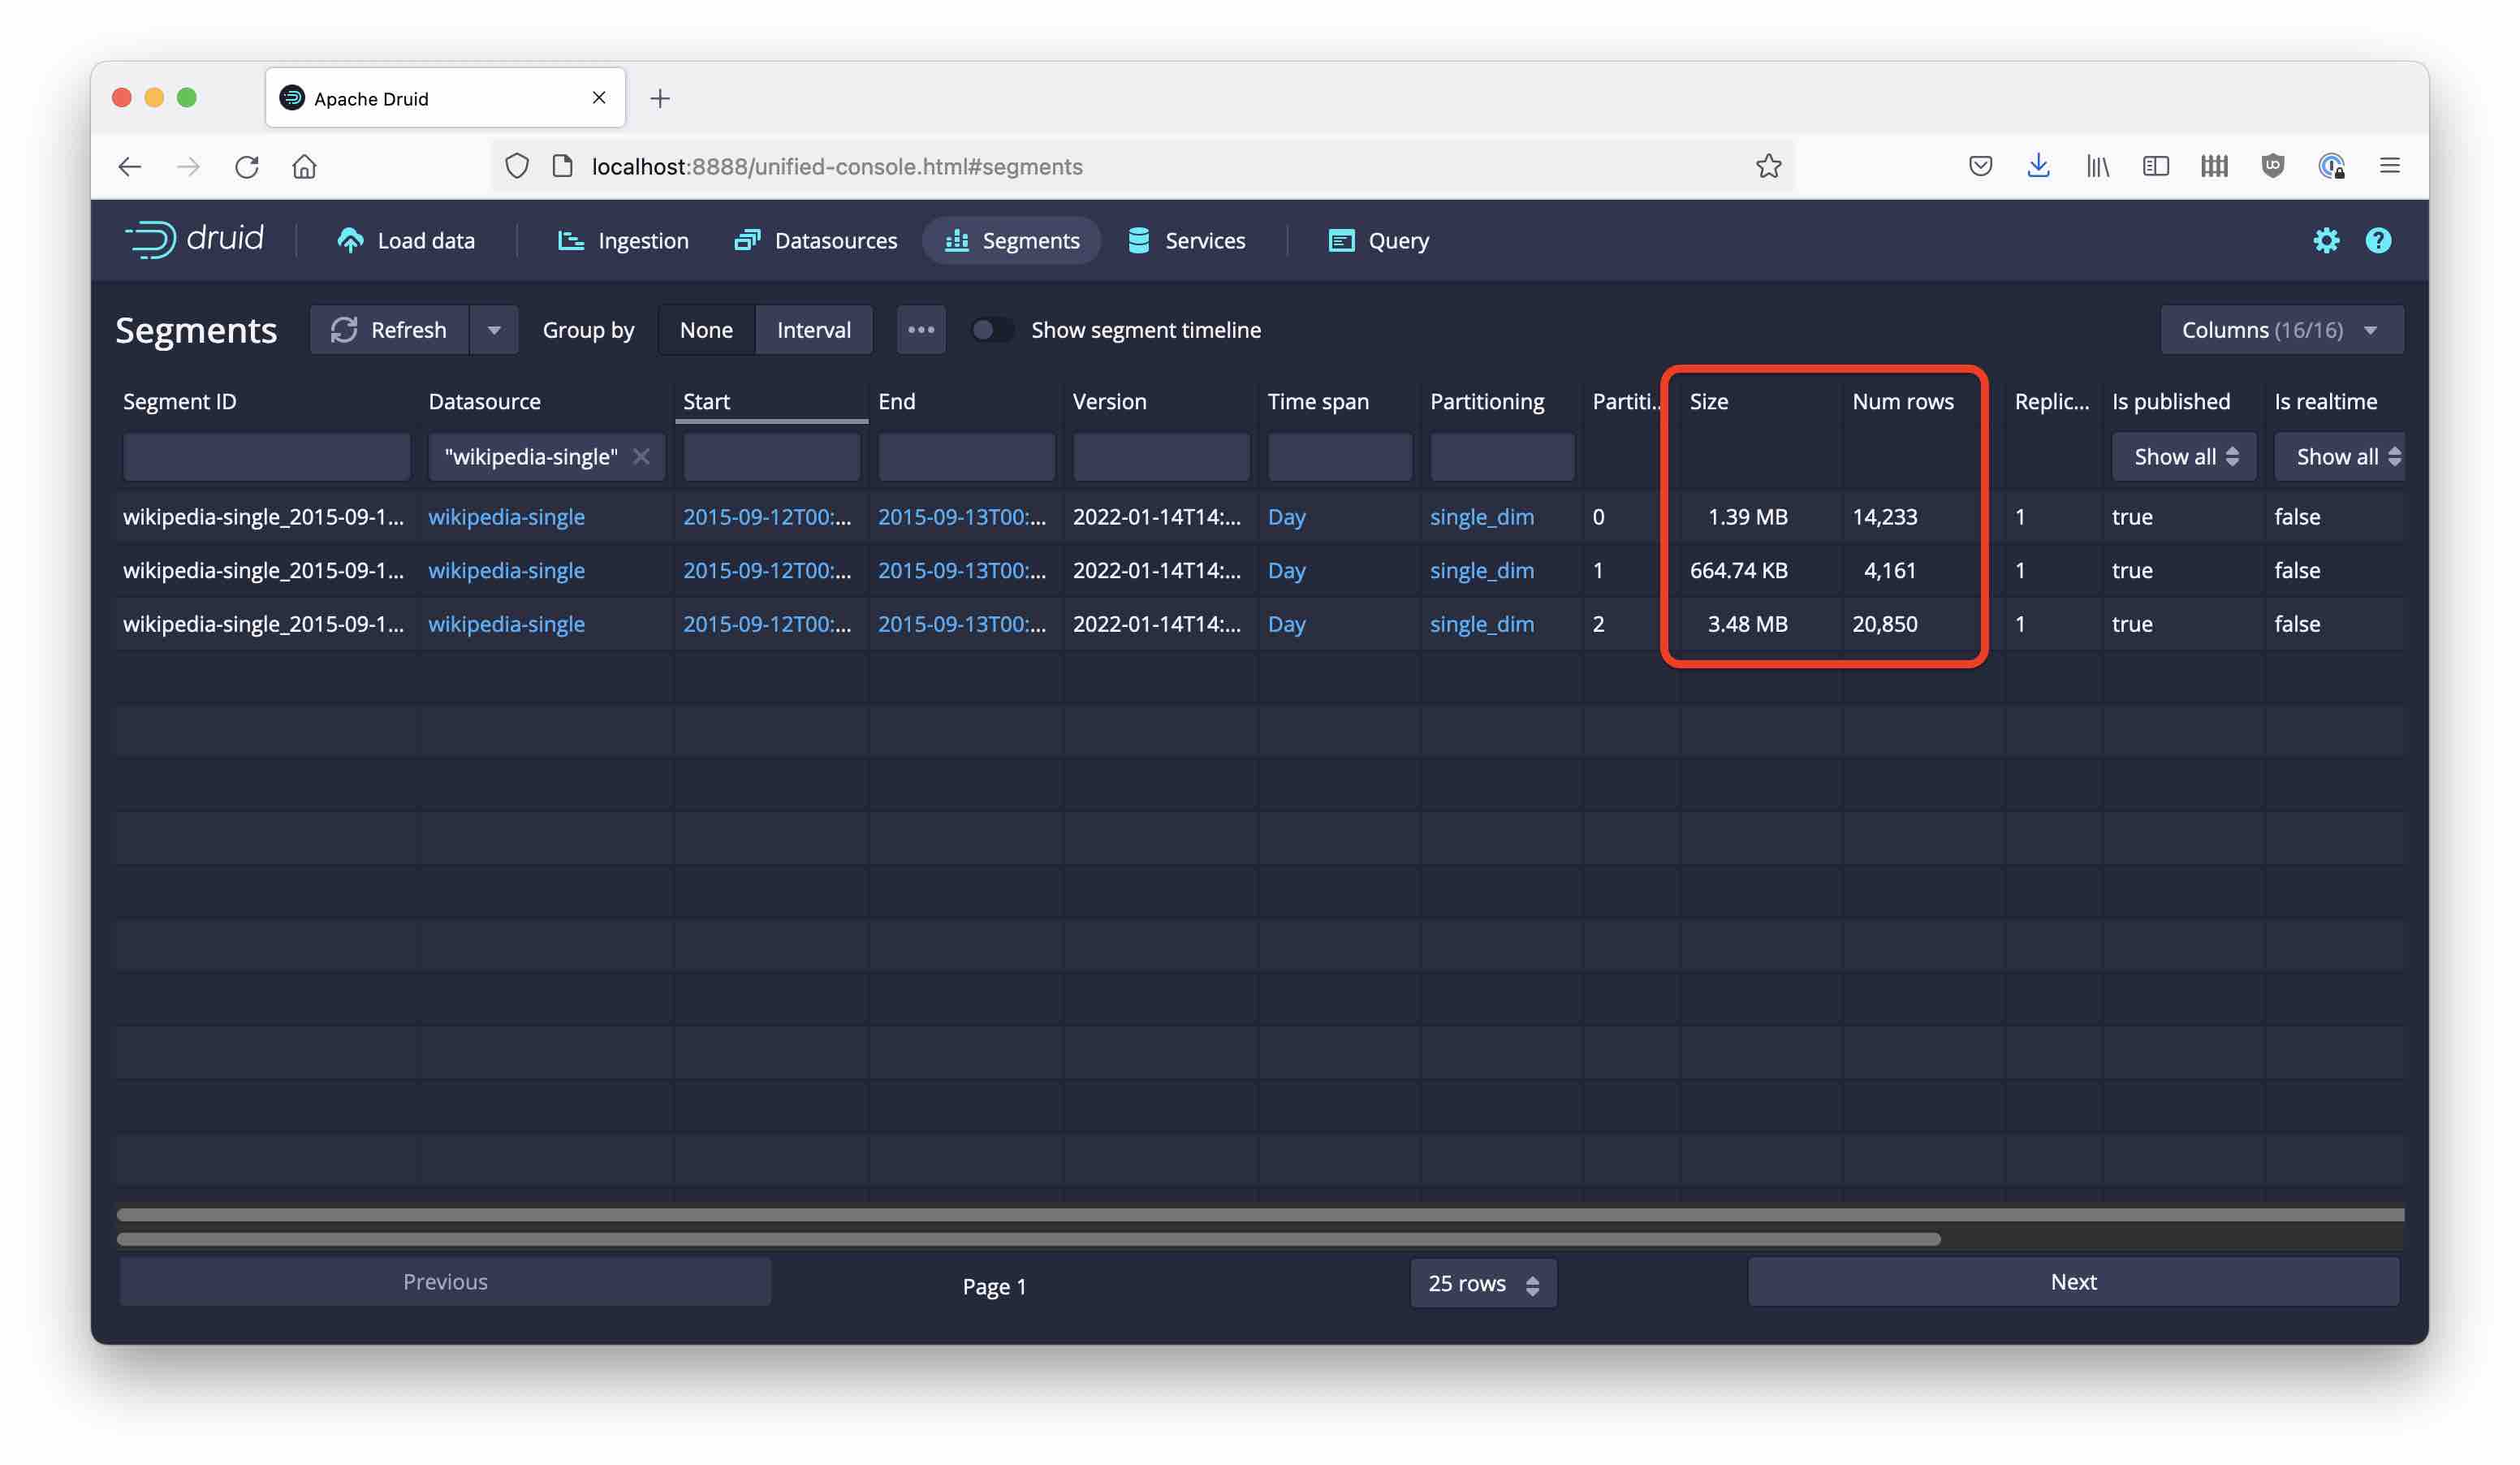This screenshot has width=2520, height=1465.
Task: Select Interval grouping mode
Action: click(813, 329)
